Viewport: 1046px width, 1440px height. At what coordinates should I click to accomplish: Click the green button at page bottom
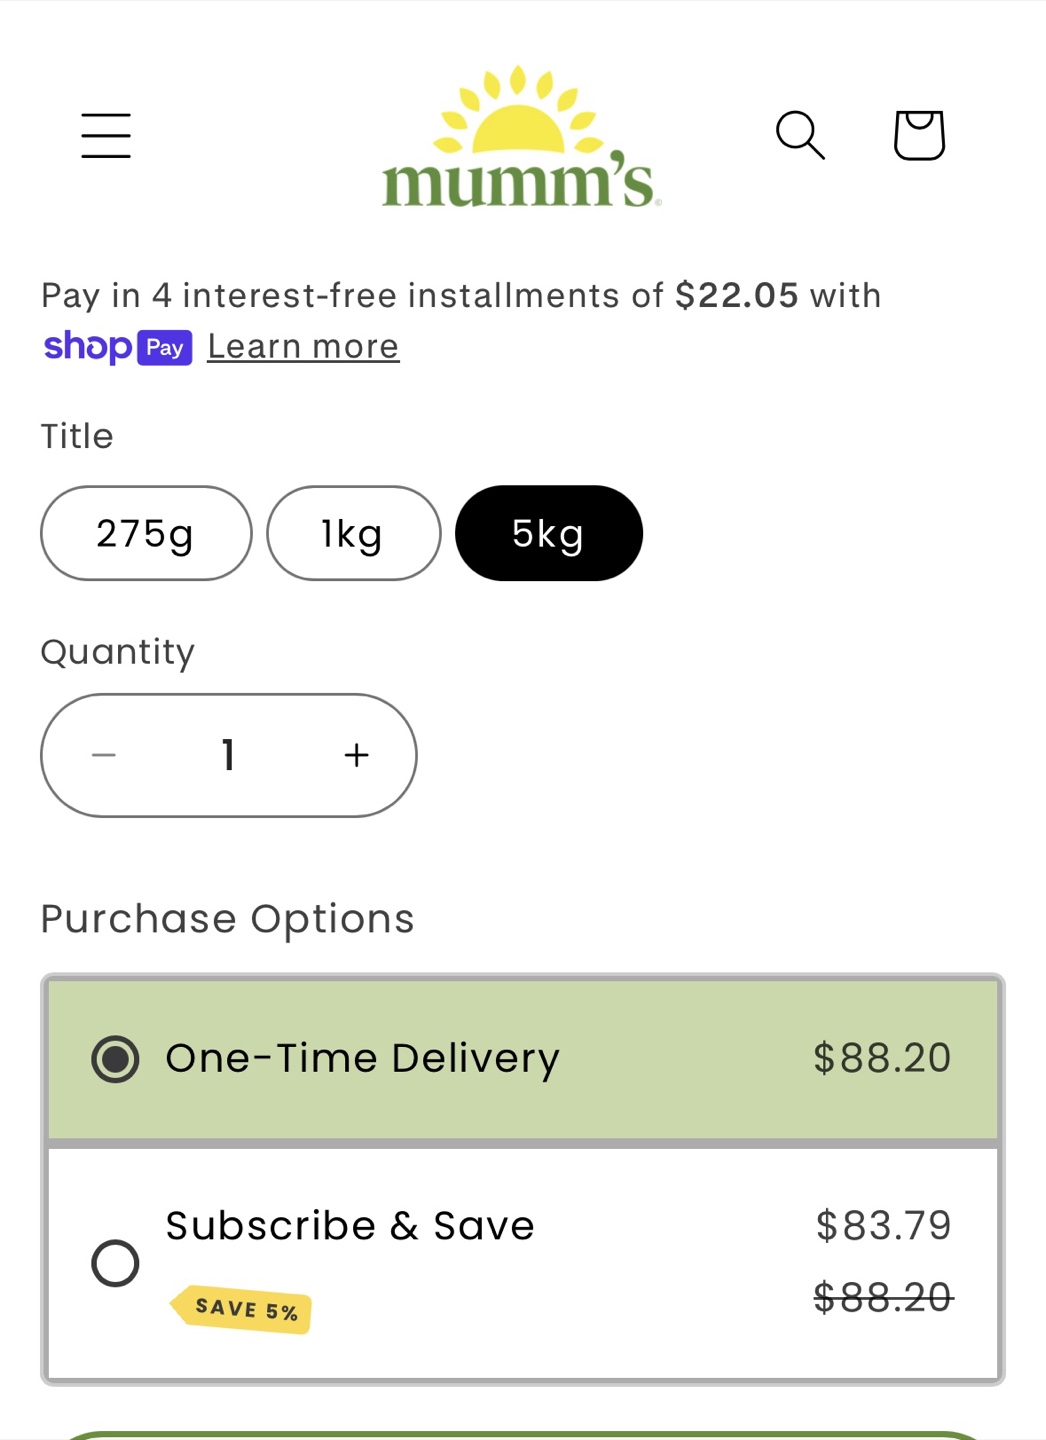pyautogui.click(x=523, y=1435)
